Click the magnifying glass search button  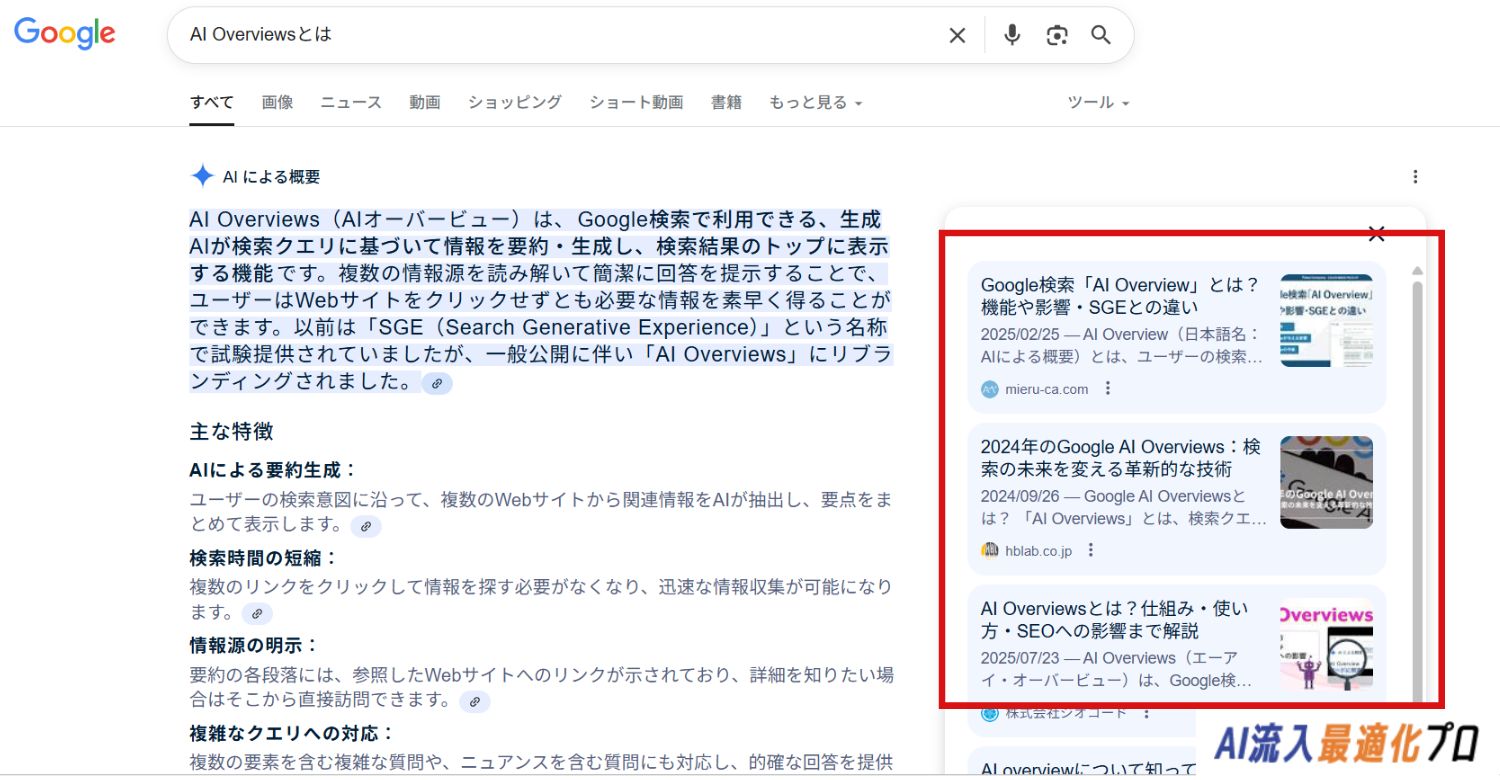pyautogui.click(x=1101, y=35)
